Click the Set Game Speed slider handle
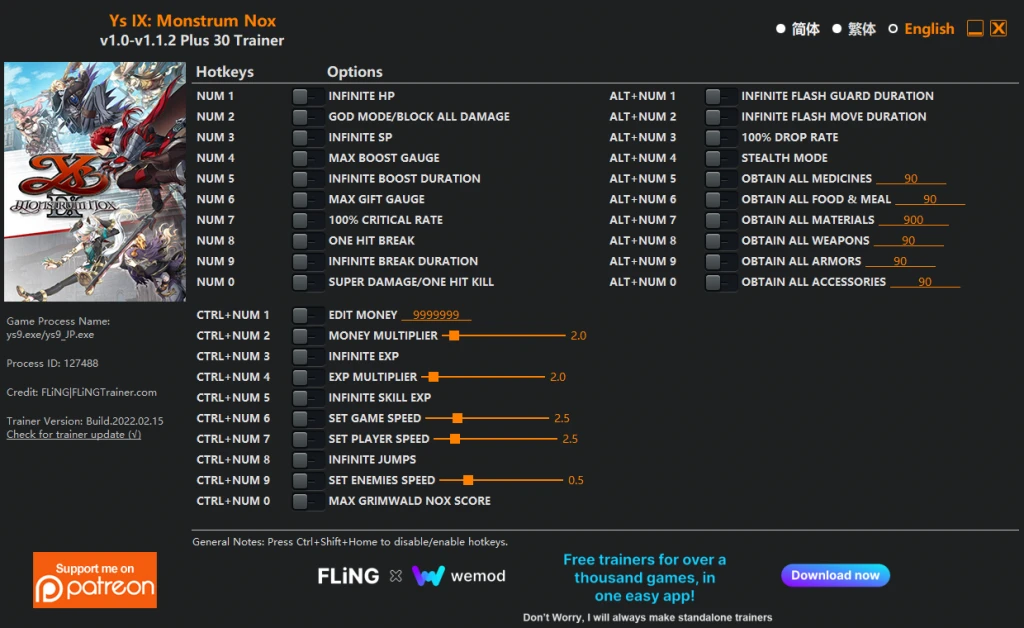 pyautogui.click(x=457, y=418)
